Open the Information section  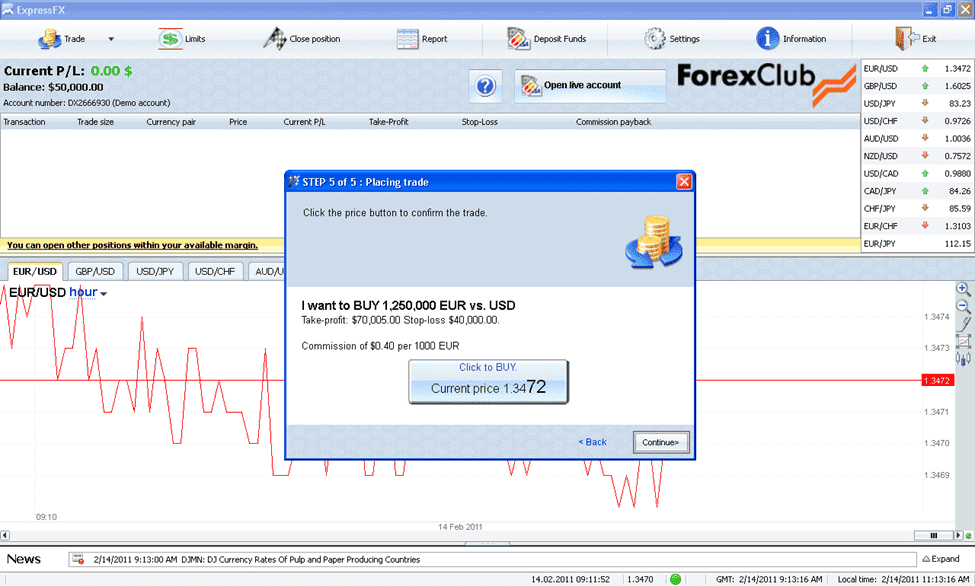(x=791, y=39)
